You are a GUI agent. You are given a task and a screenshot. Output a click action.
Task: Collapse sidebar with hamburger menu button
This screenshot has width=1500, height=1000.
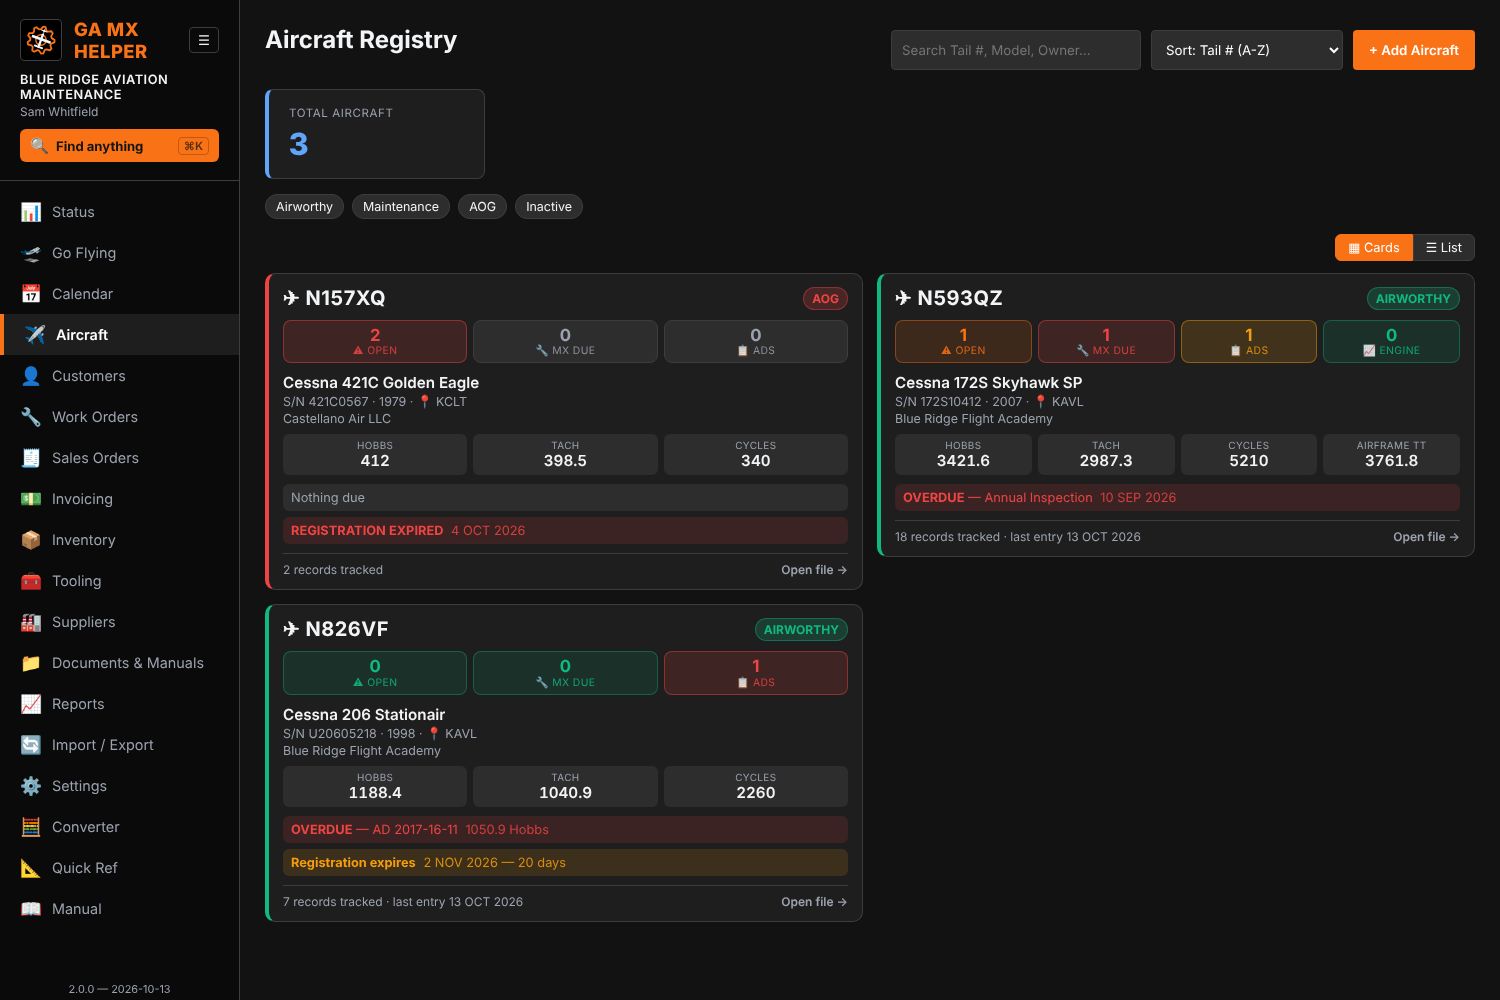click(204, 40)
